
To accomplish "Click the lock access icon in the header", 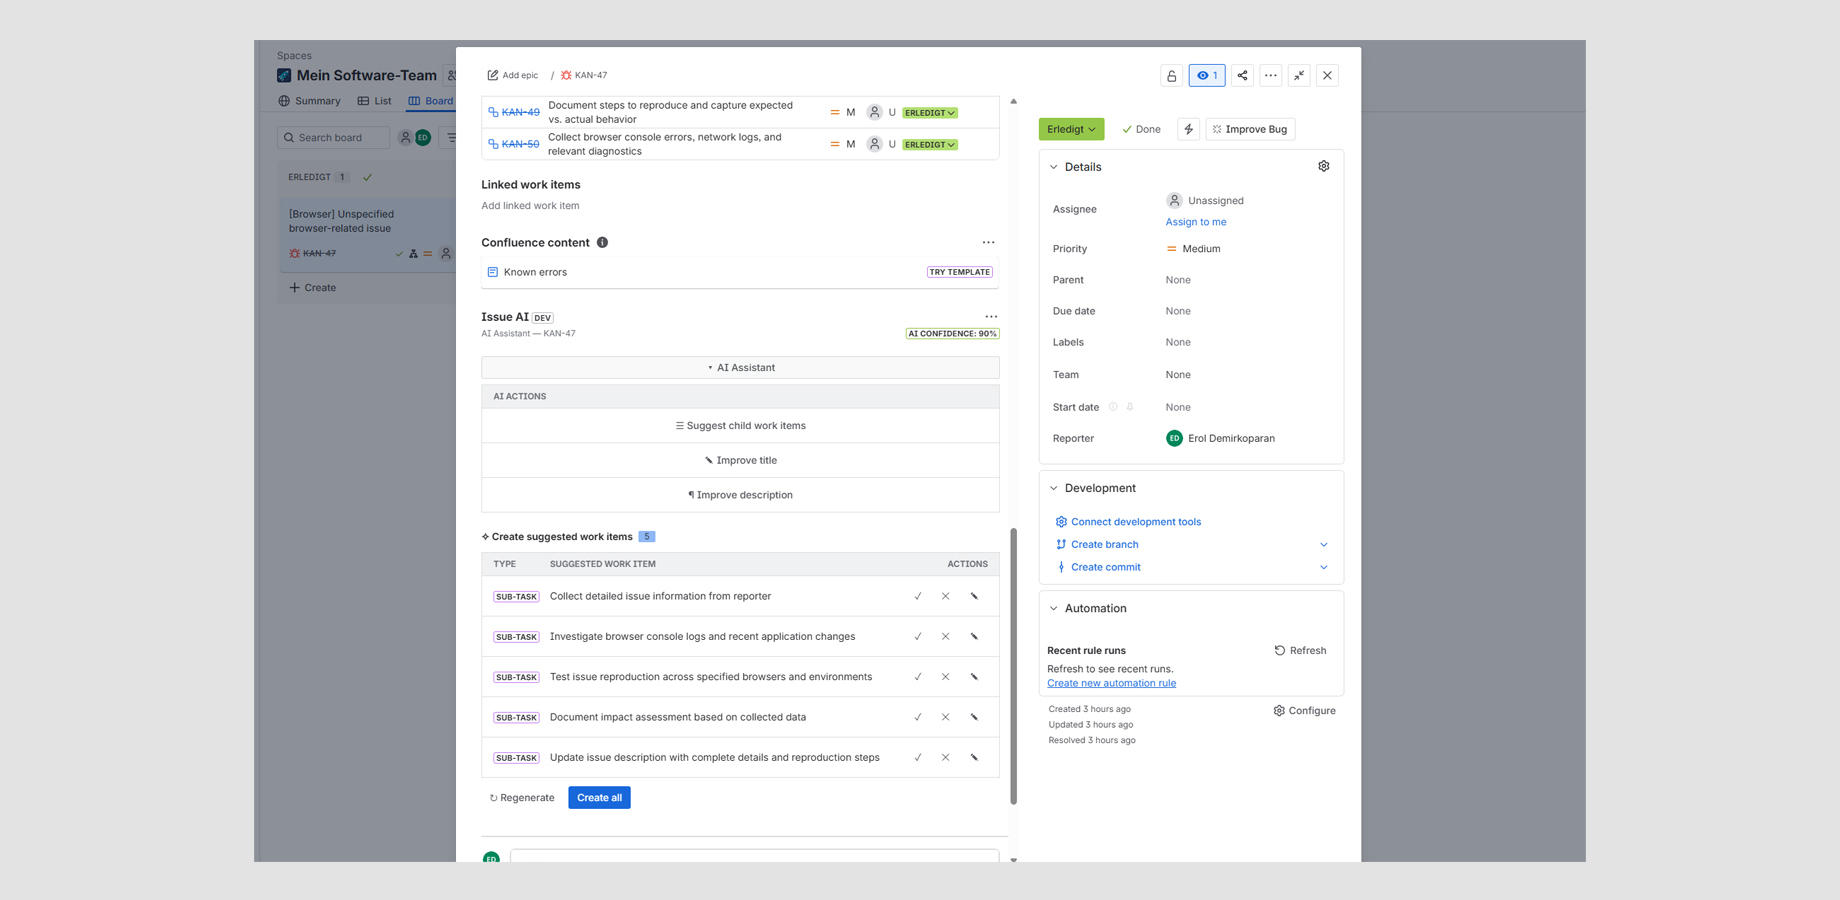I will coord(1171,75).
